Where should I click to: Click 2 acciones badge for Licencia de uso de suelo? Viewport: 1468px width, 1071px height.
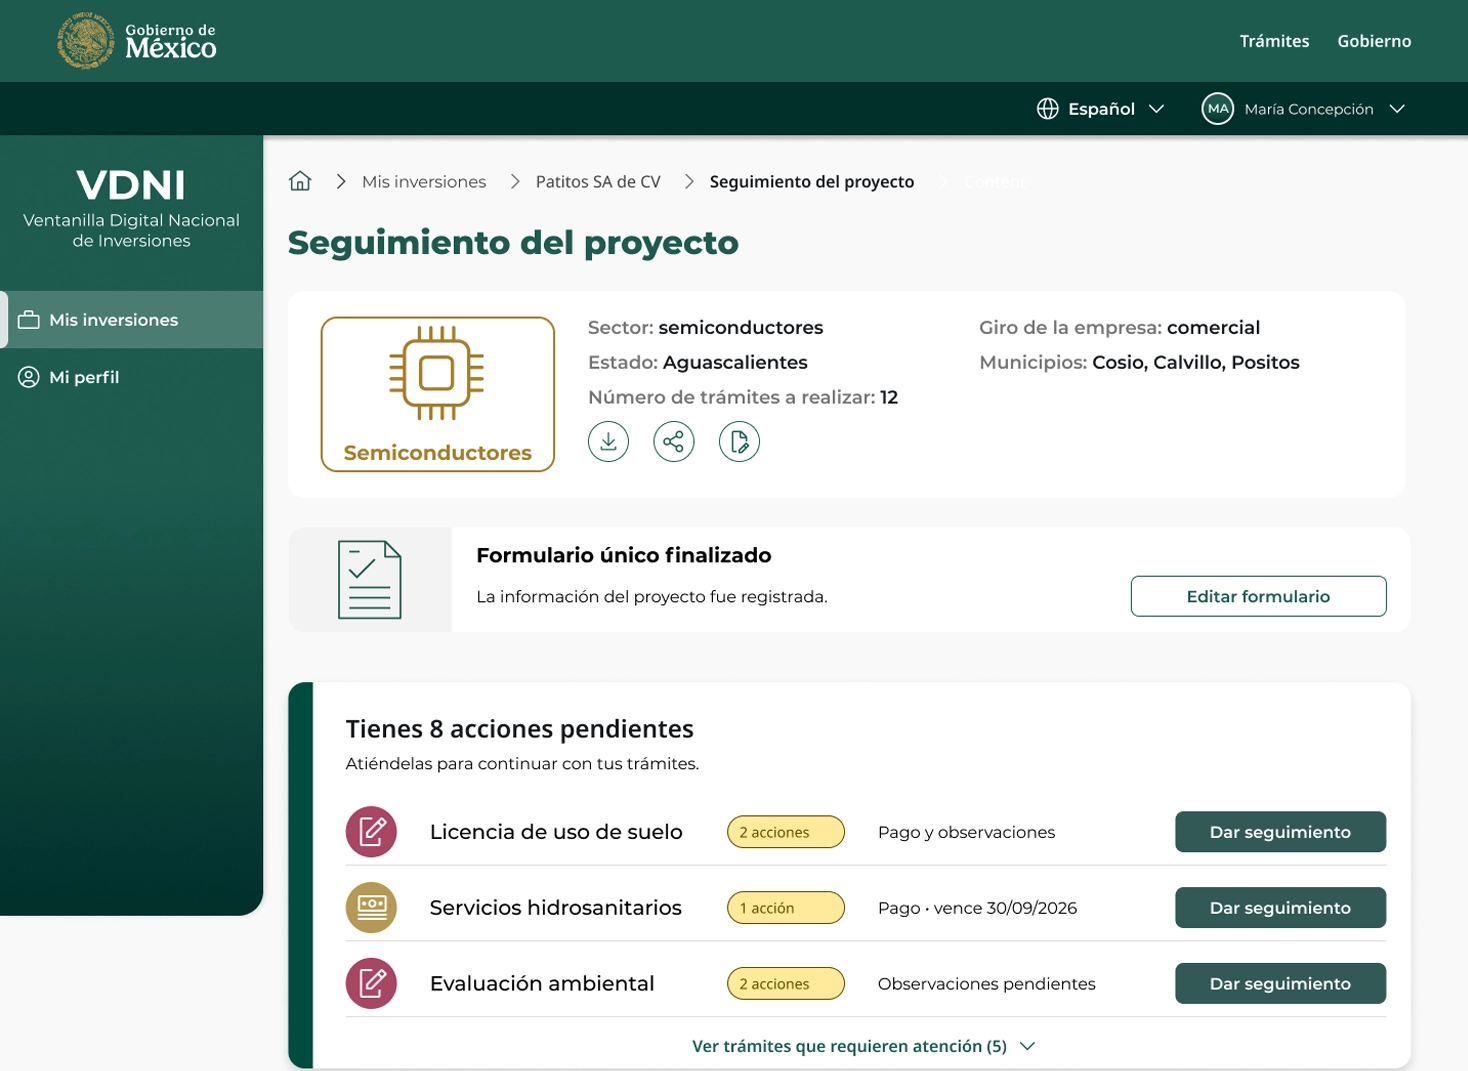[x=786, y=832]
